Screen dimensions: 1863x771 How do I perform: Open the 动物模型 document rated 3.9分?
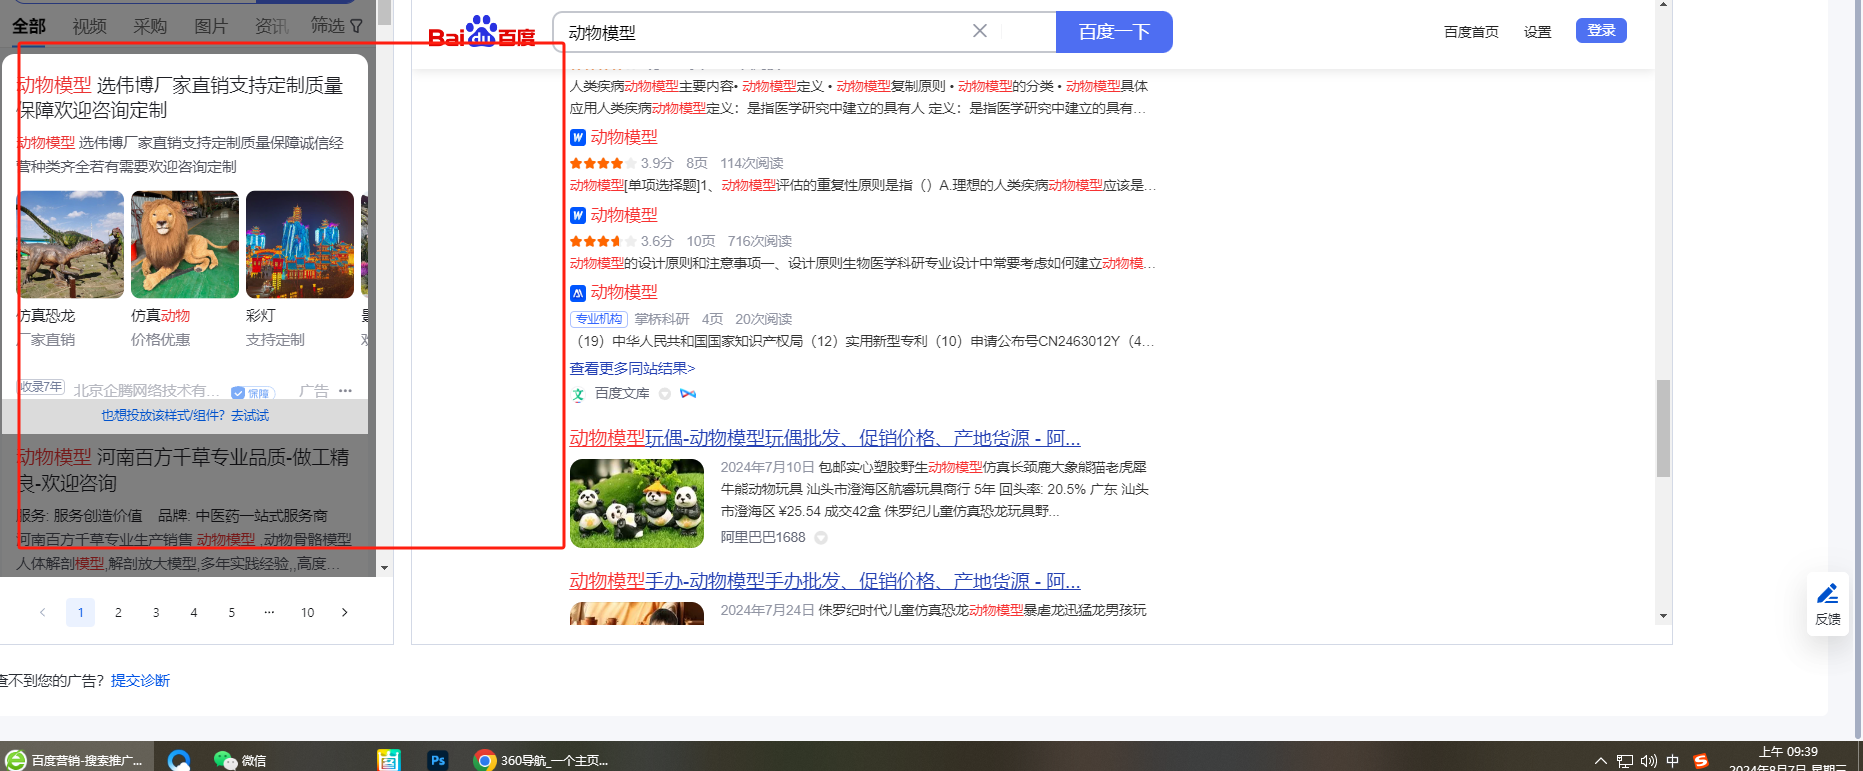624,137
